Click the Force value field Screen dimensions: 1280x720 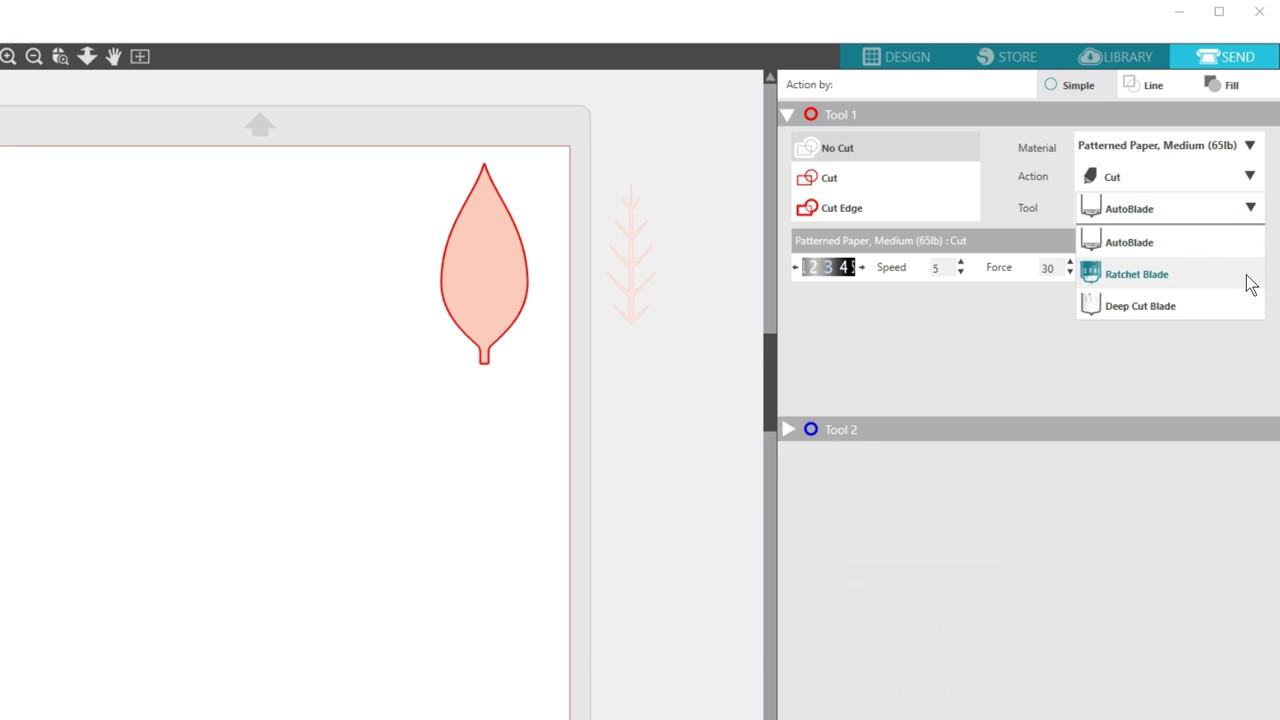(x=1049, y=268)
